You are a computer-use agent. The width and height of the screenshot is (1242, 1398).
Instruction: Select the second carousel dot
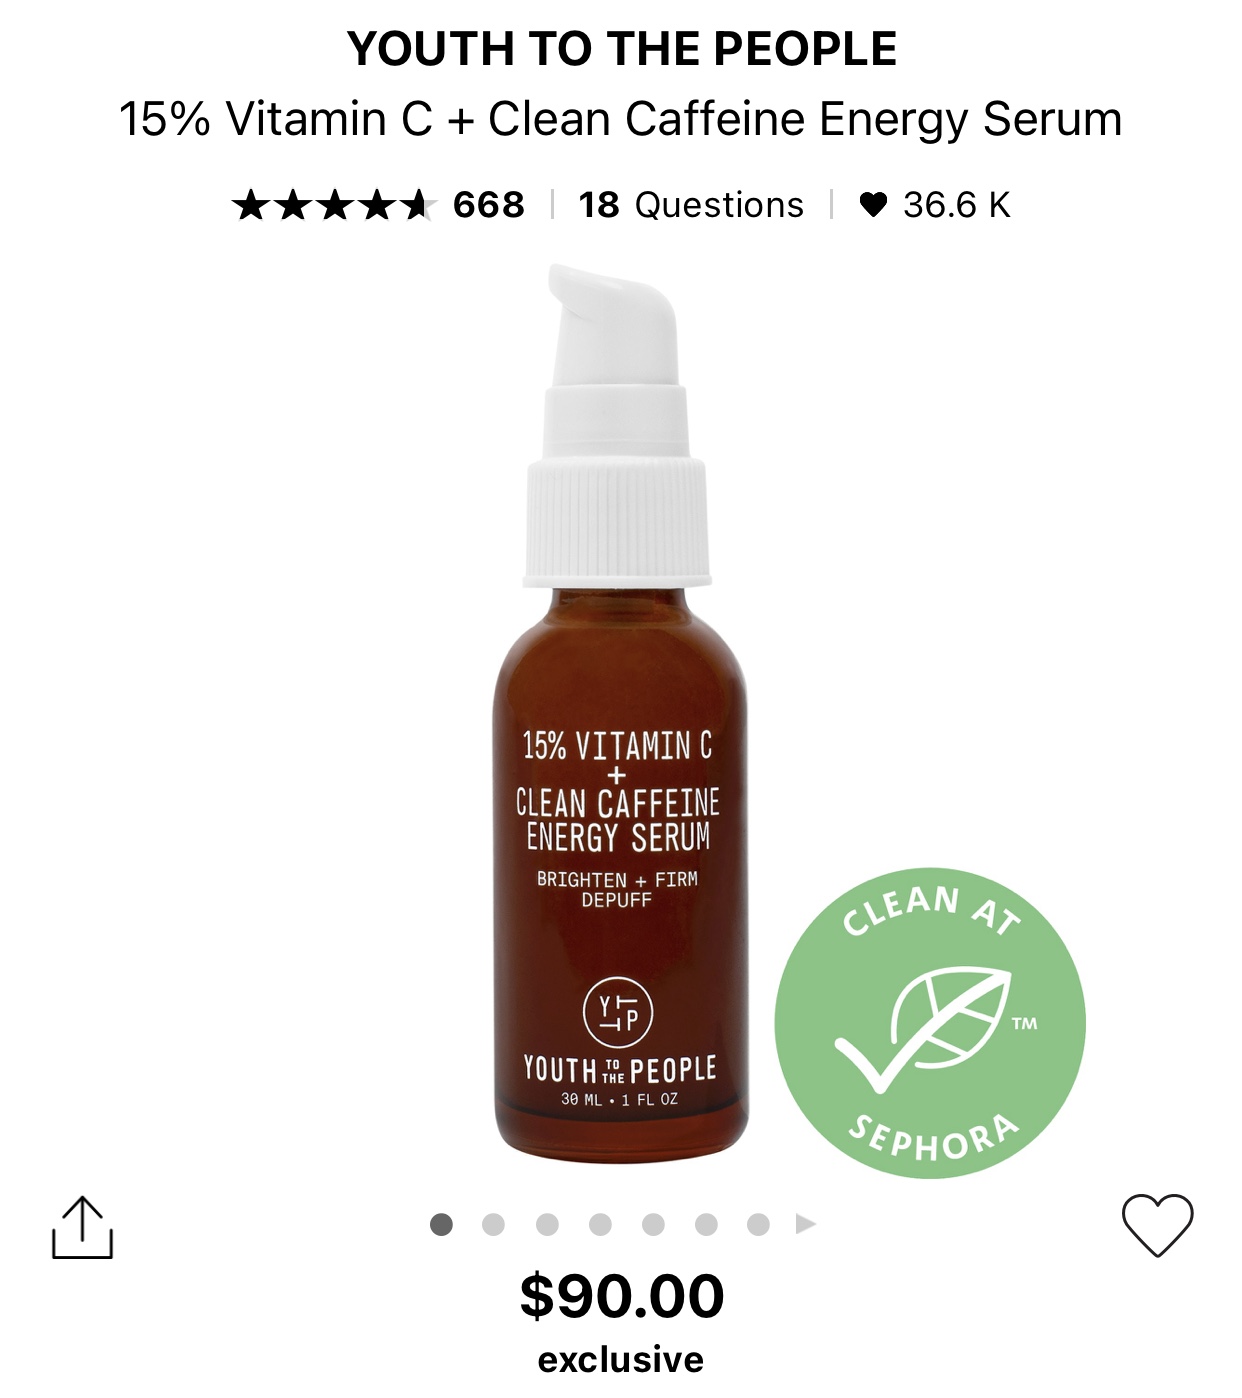pyautogui.click(x=493, y=1224)
